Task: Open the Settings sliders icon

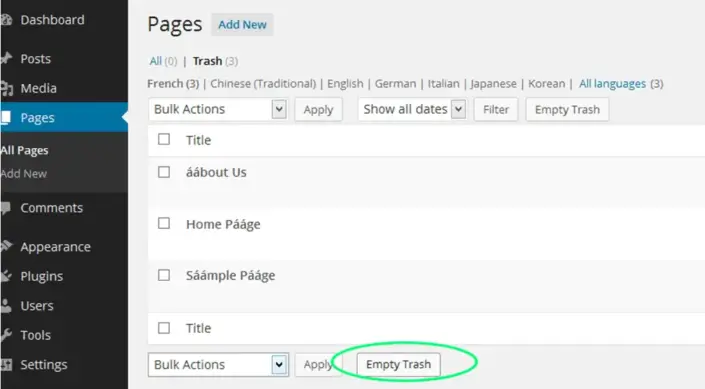Action: 6,365
